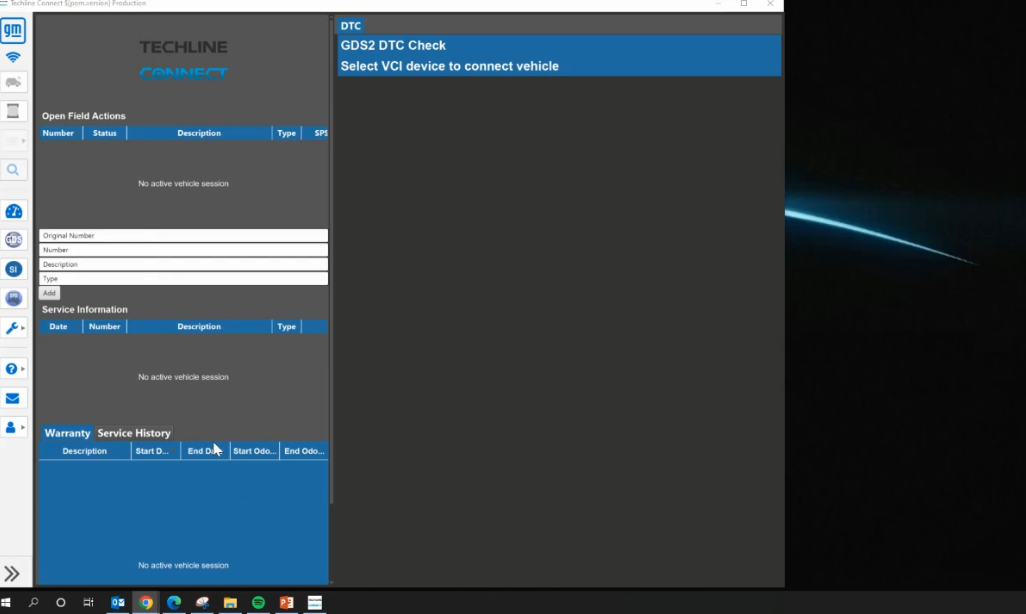Switch to Google Chrome on the taskbar
The image size is (1026, 614).
click(146, 602)
